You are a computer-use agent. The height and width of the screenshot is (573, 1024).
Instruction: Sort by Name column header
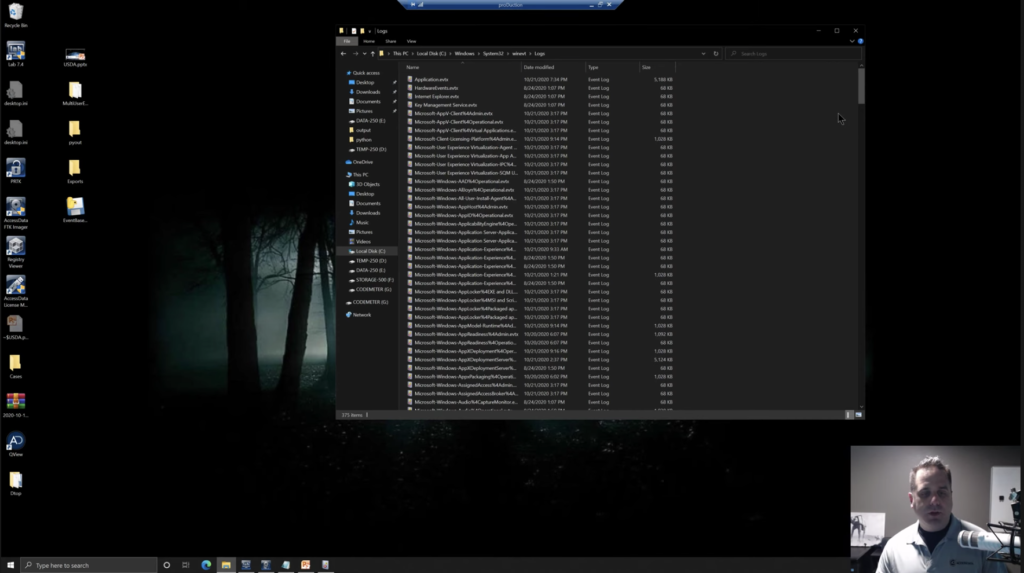coord(462,67)
